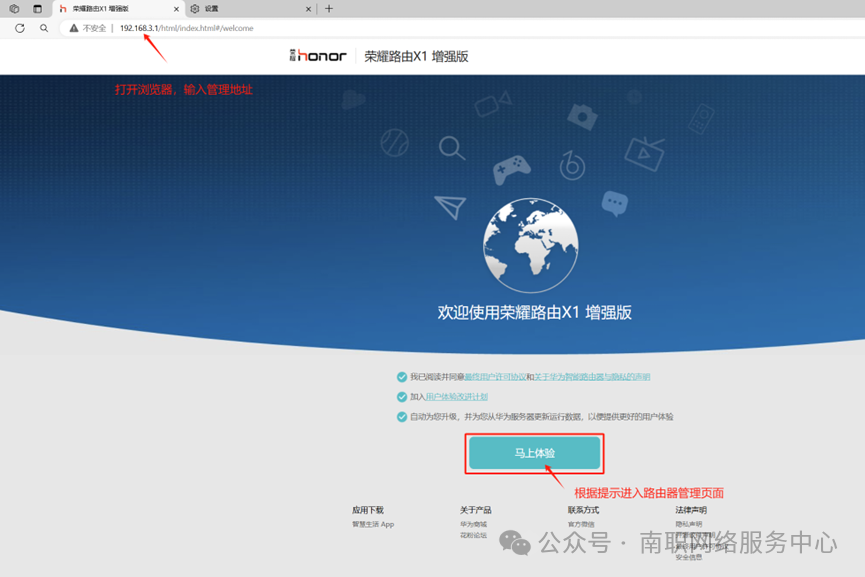The height and width of the screenshot is (577, 865).
Task: Open the 隐私声明 footer link
Action: [x=688, y=524]
